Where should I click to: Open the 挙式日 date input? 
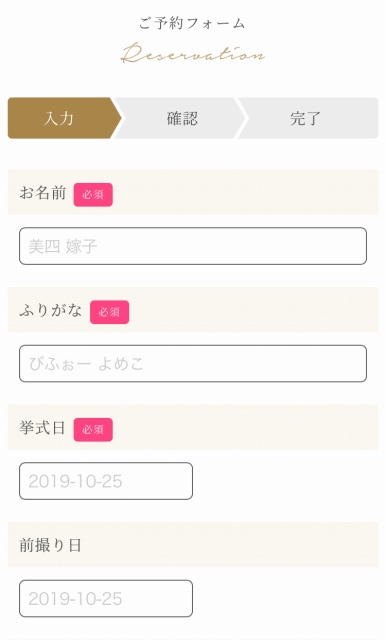pos(106,481)
